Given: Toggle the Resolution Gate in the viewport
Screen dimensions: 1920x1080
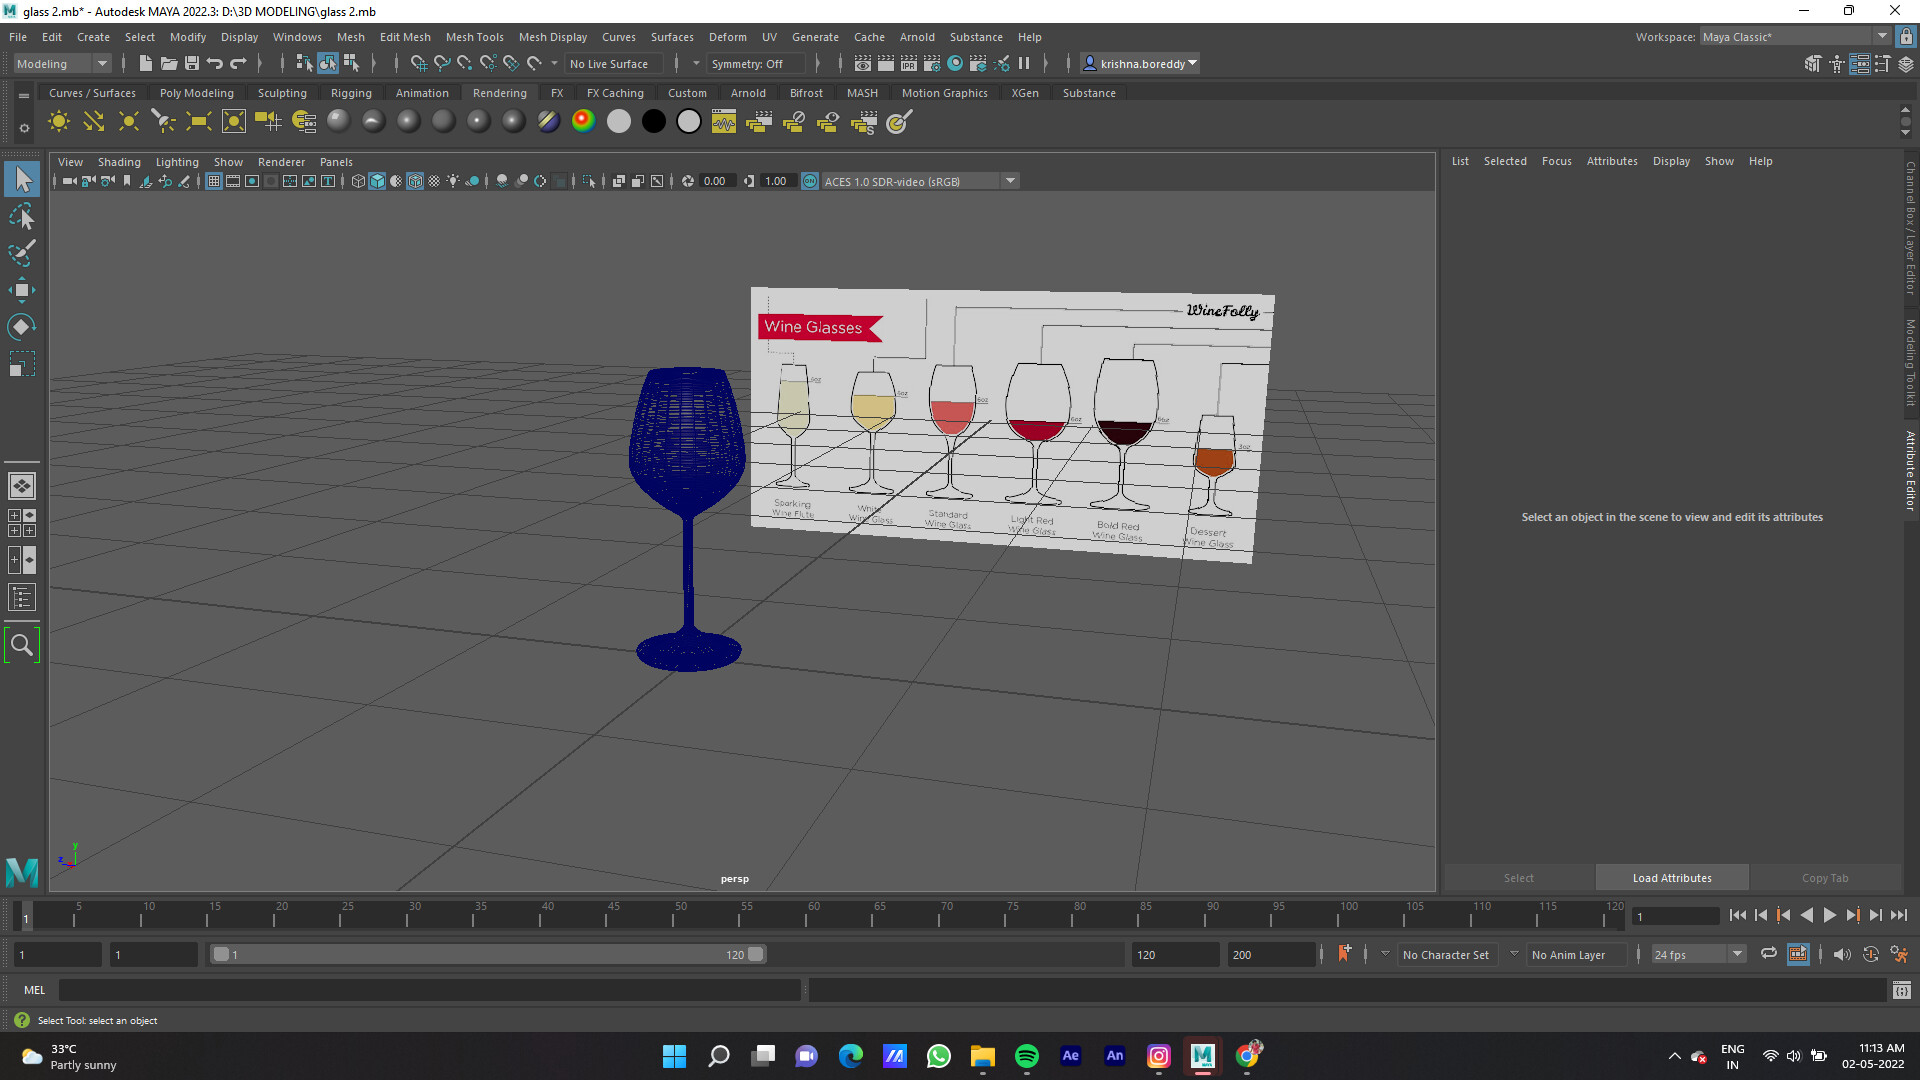Looking at the screenshot, I should [251, 181].
